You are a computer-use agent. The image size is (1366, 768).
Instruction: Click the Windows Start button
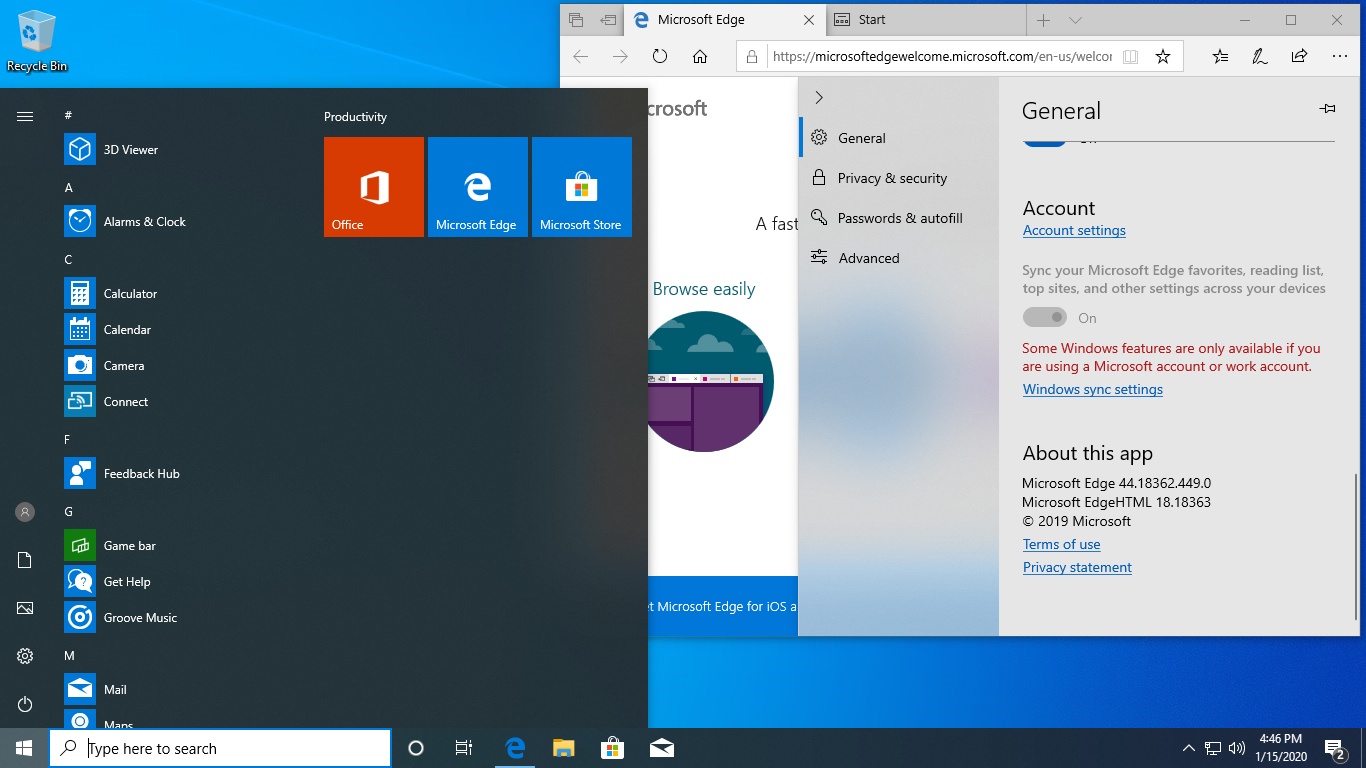pos(24,748)
